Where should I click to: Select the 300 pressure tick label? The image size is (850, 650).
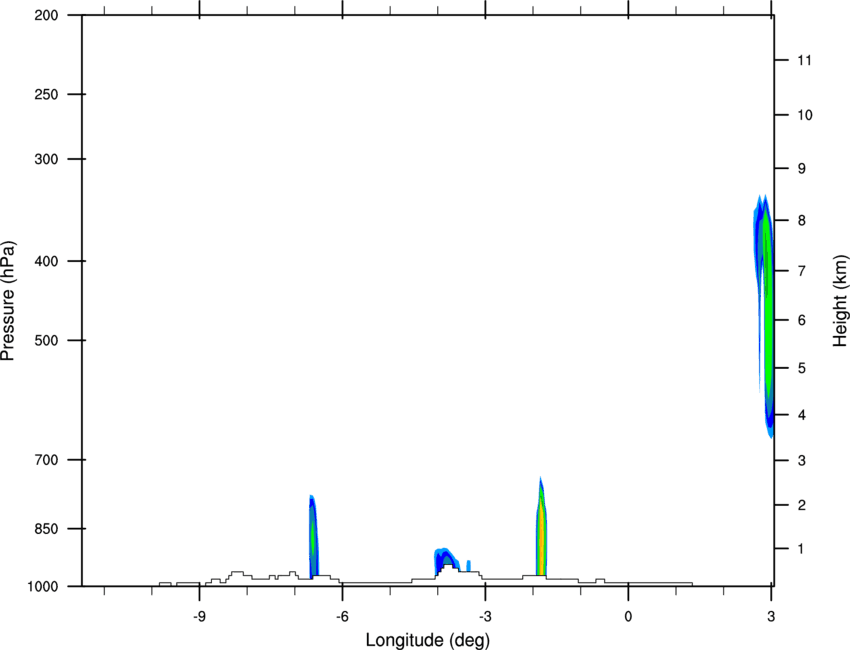tap(46, 159)
